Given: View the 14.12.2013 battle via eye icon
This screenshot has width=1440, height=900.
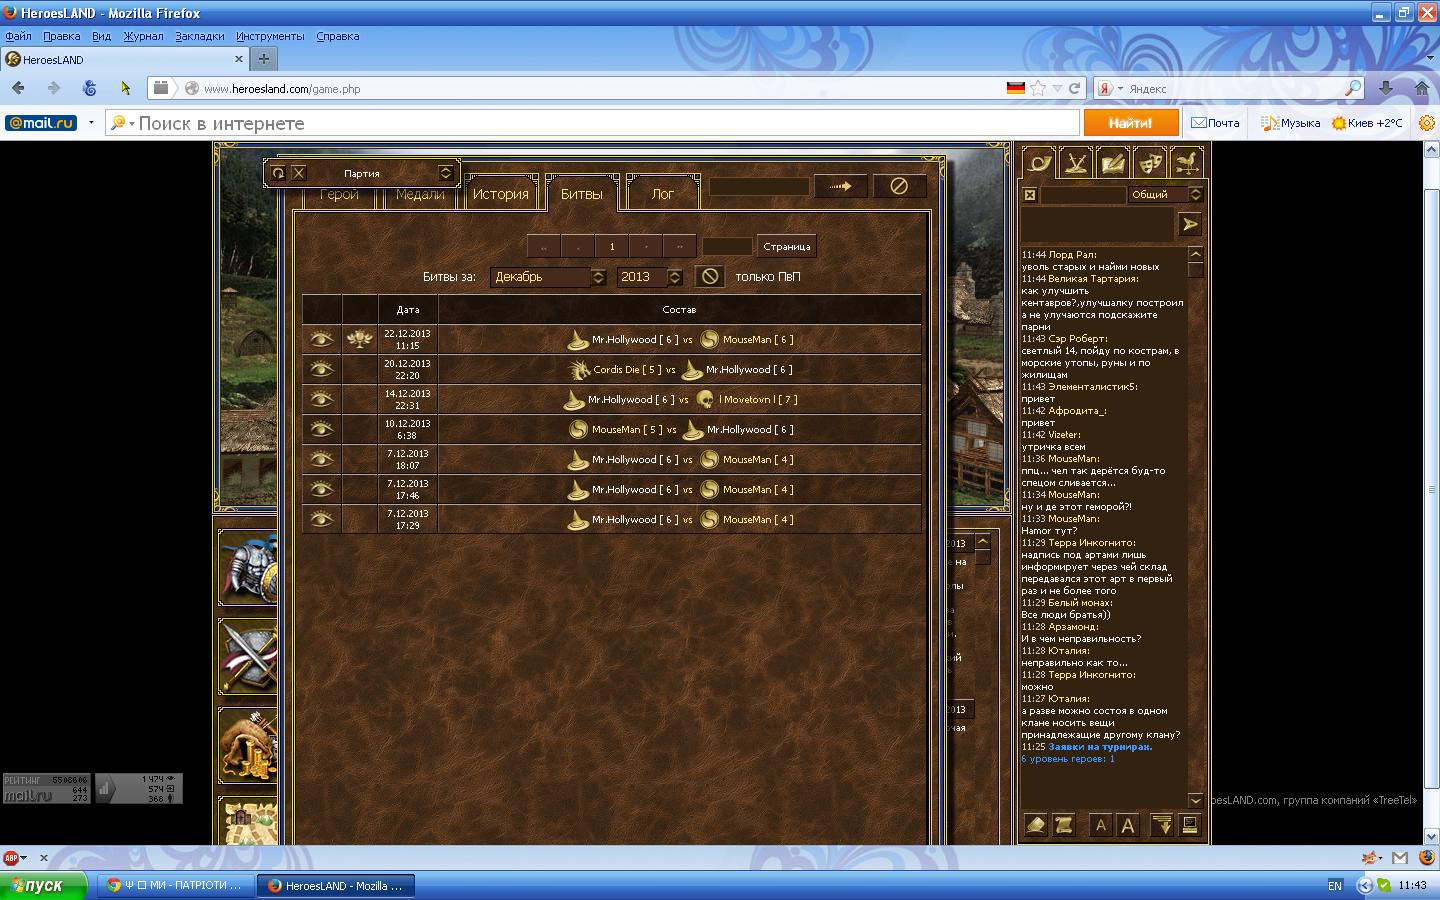Looking at the screenshot, I should point(321,400).
